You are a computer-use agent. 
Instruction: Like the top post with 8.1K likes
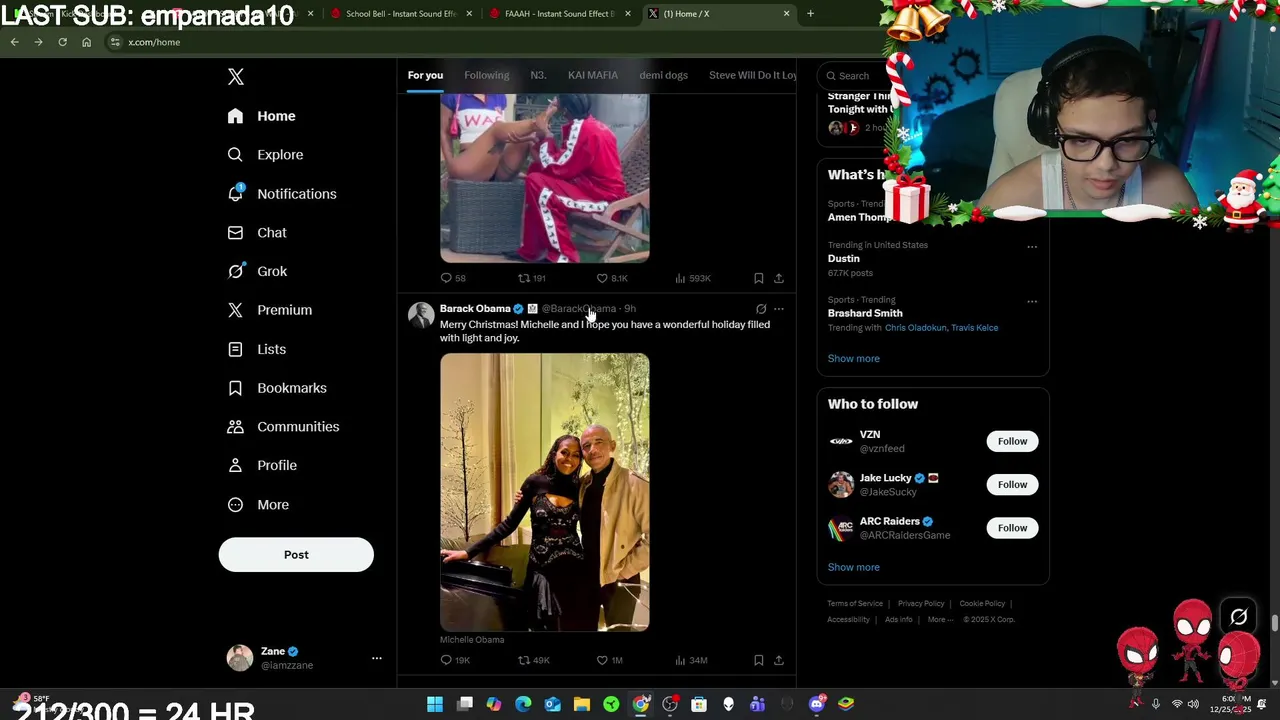click(x=612, y=278)
